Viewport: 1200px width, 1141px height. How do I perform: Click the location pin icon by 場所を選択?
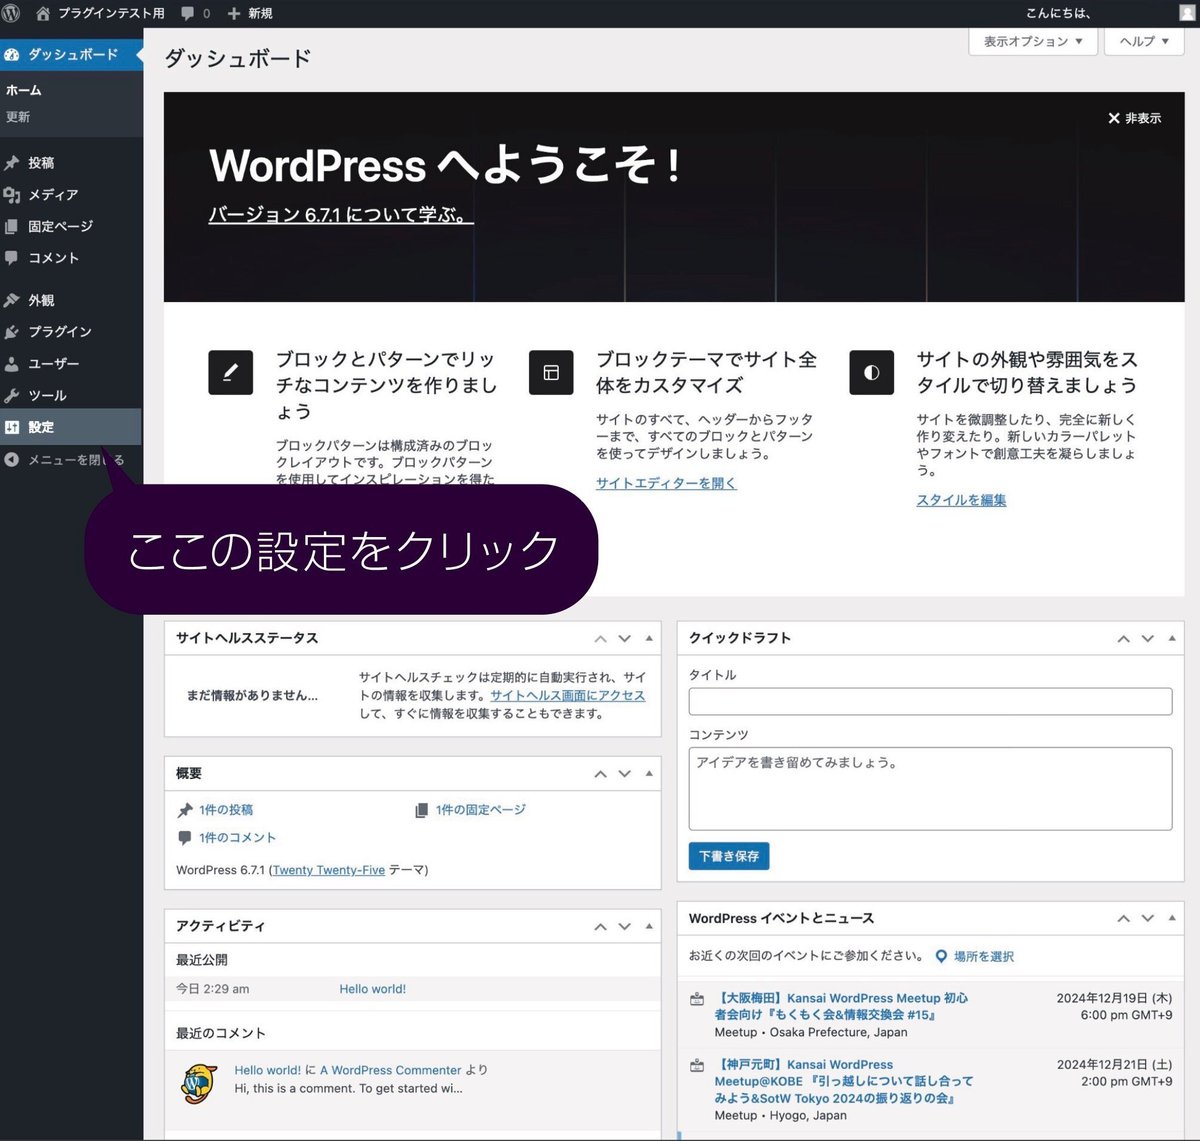pyautogui.click(x=941, y=957)
